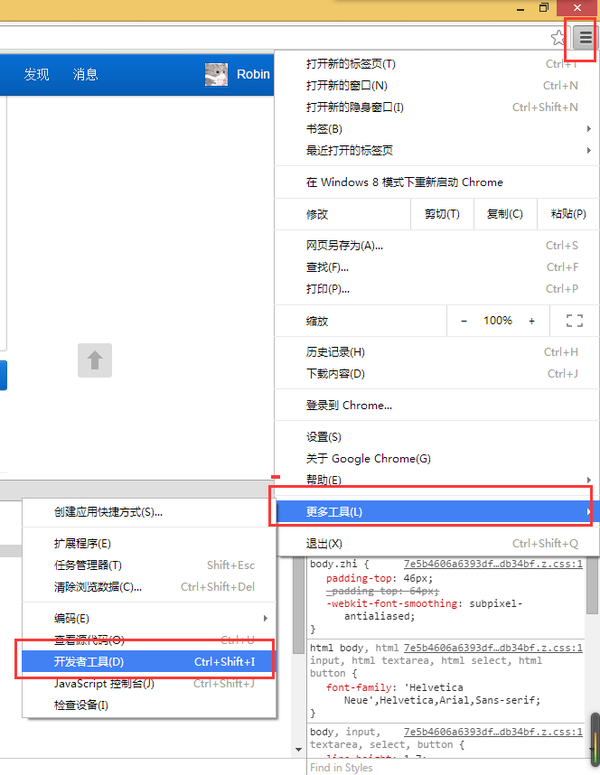Image resolution: width=600 pixels, height=775 pixels.
Task: Expand 更多工具(L) submenu
Action: click(437, 512)
